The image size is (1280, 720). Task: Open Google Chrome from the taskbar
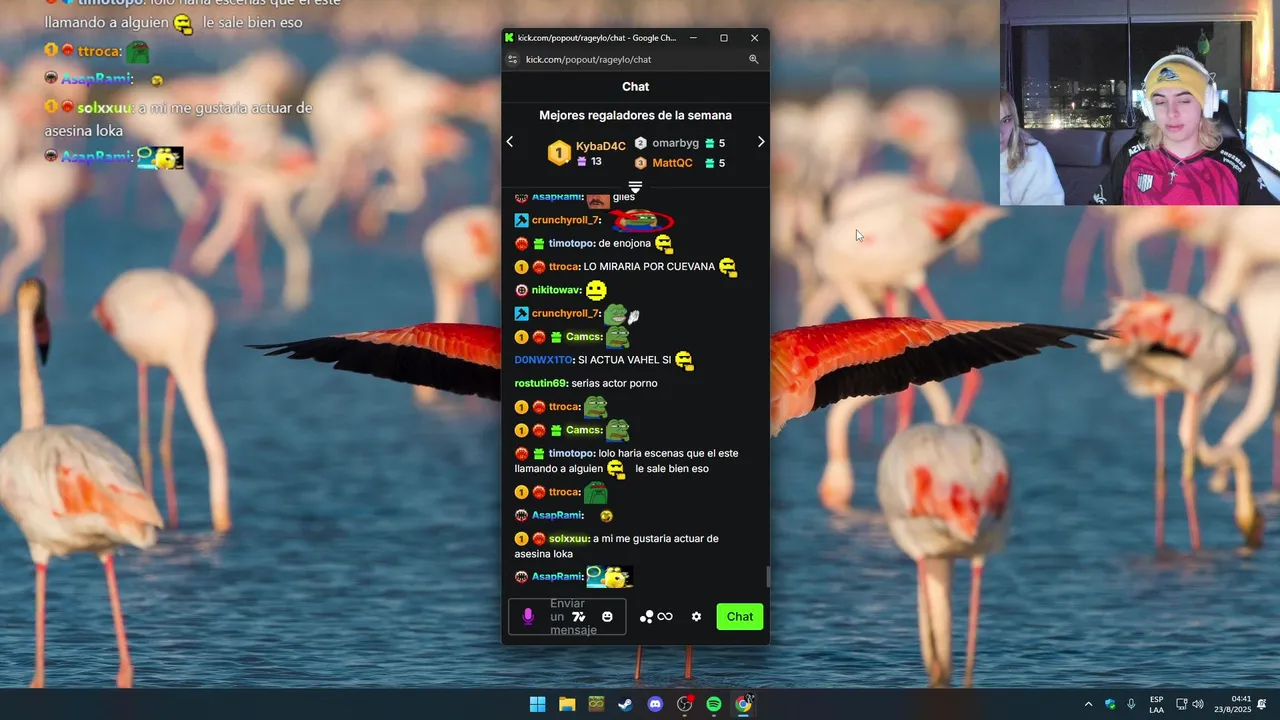tap(743, 704)
